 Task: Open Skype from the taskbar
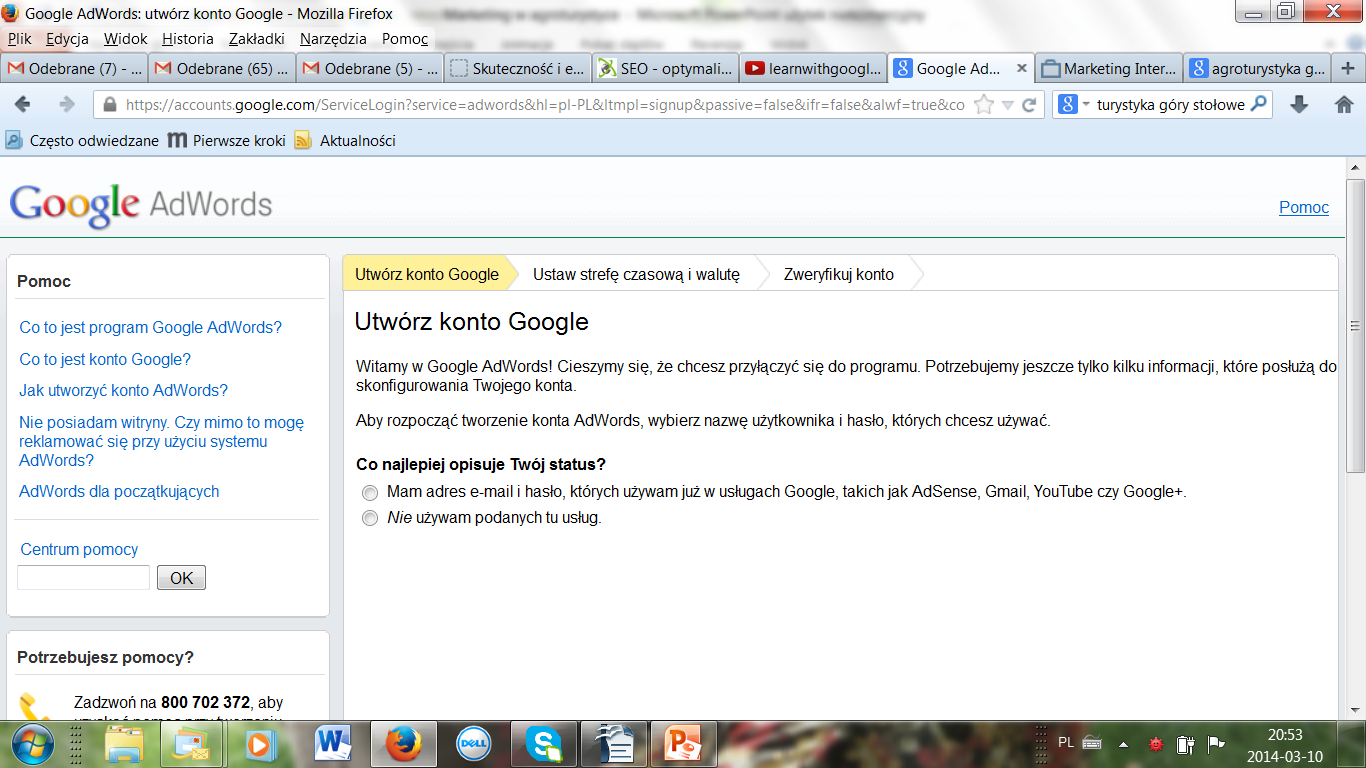click(544, 744)
